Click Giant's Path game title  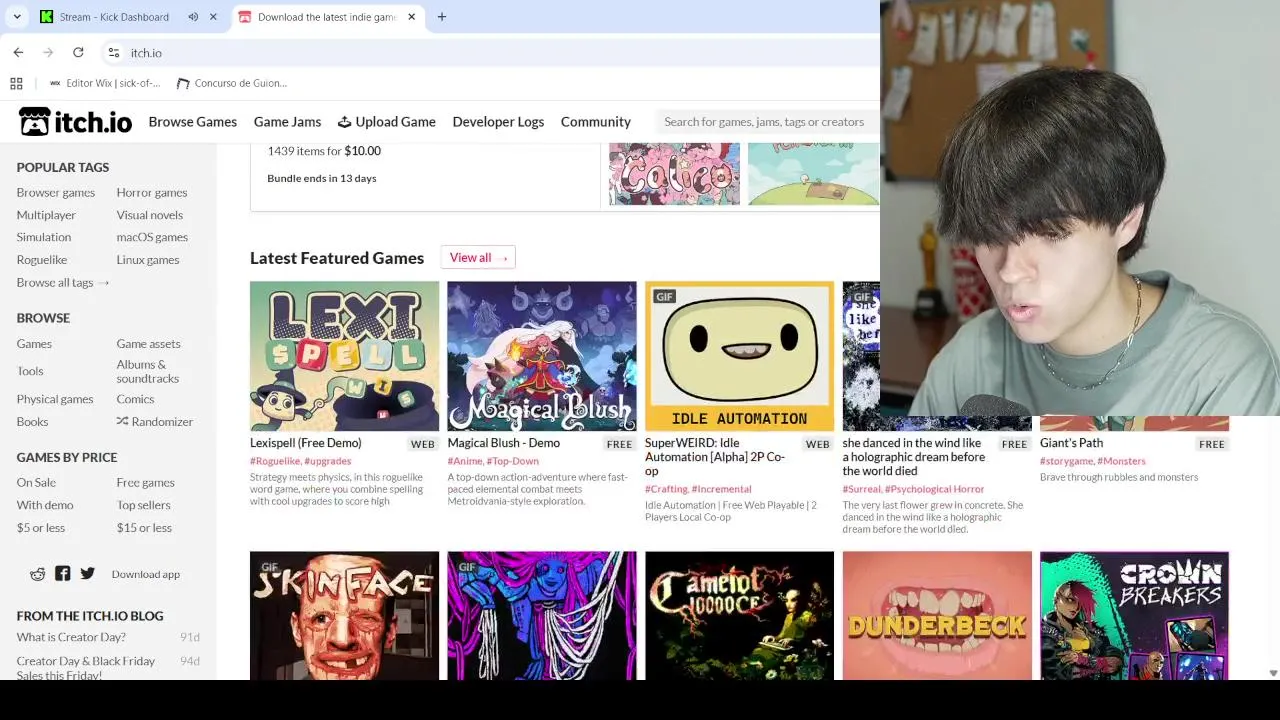click(1071, 443)
